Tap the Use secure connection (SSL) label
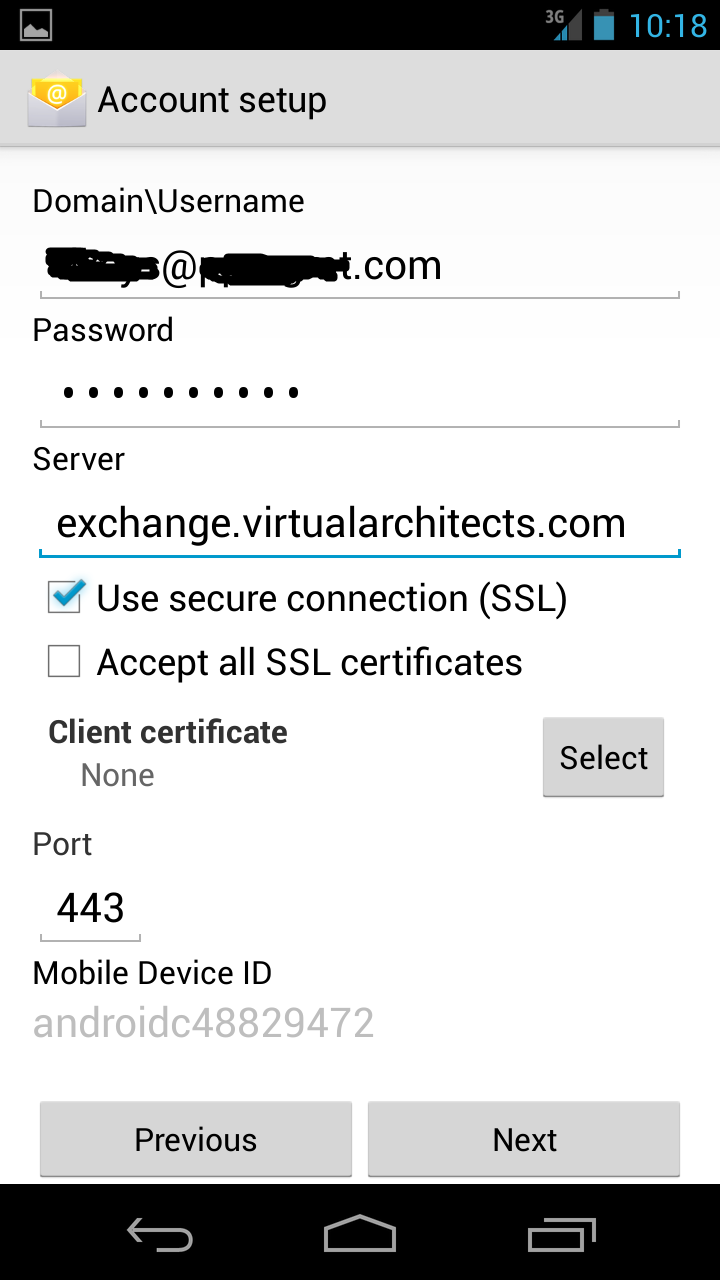 point(332,598)
